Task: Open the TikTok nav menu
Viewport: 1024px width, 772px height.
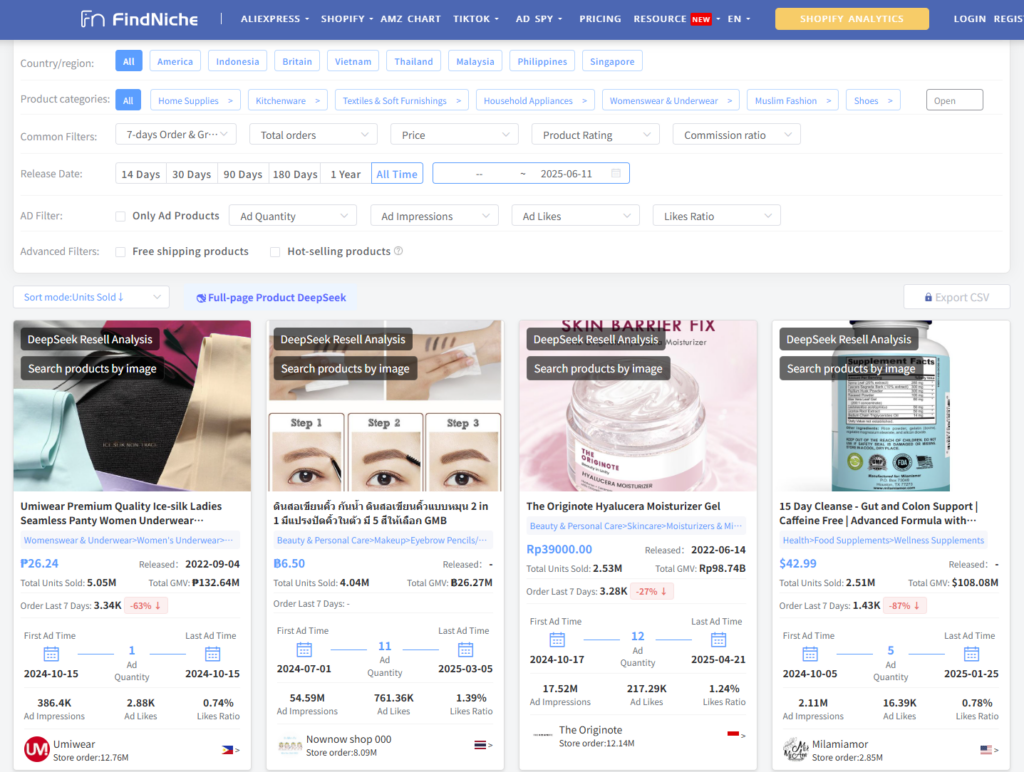Action: click(x=475, y=19)
